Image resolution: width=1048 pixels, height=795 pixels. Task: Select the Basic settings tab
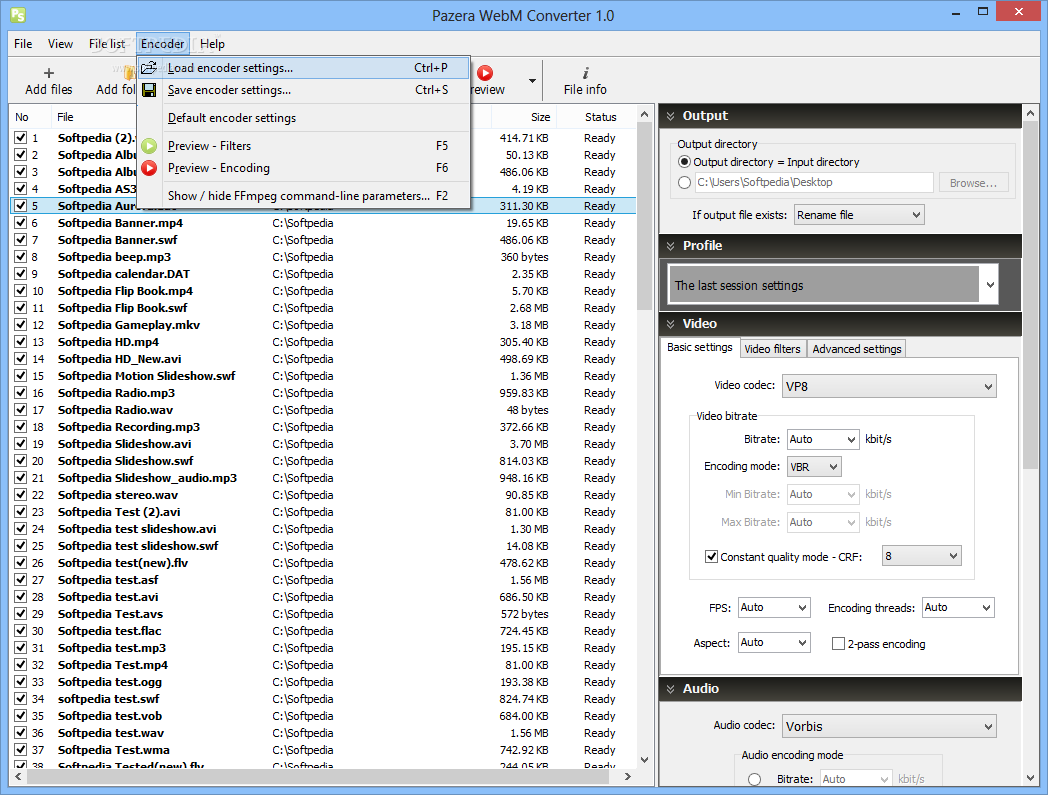[700, 347]
